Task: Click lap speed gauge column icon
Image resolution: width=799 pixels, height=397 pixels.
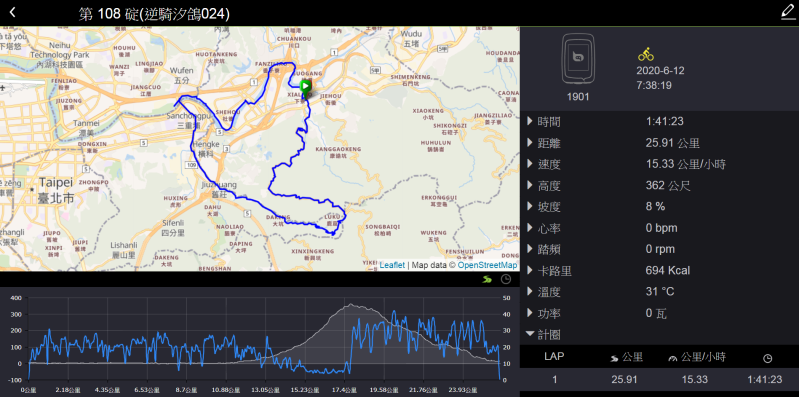Action: [673, 358]
